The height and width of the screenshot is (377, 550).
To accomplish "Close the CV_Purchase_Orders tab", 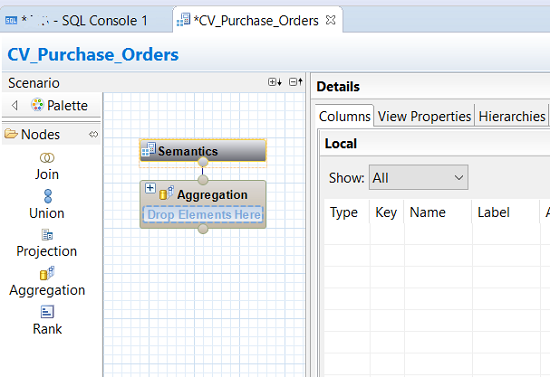I will point(330,20).
